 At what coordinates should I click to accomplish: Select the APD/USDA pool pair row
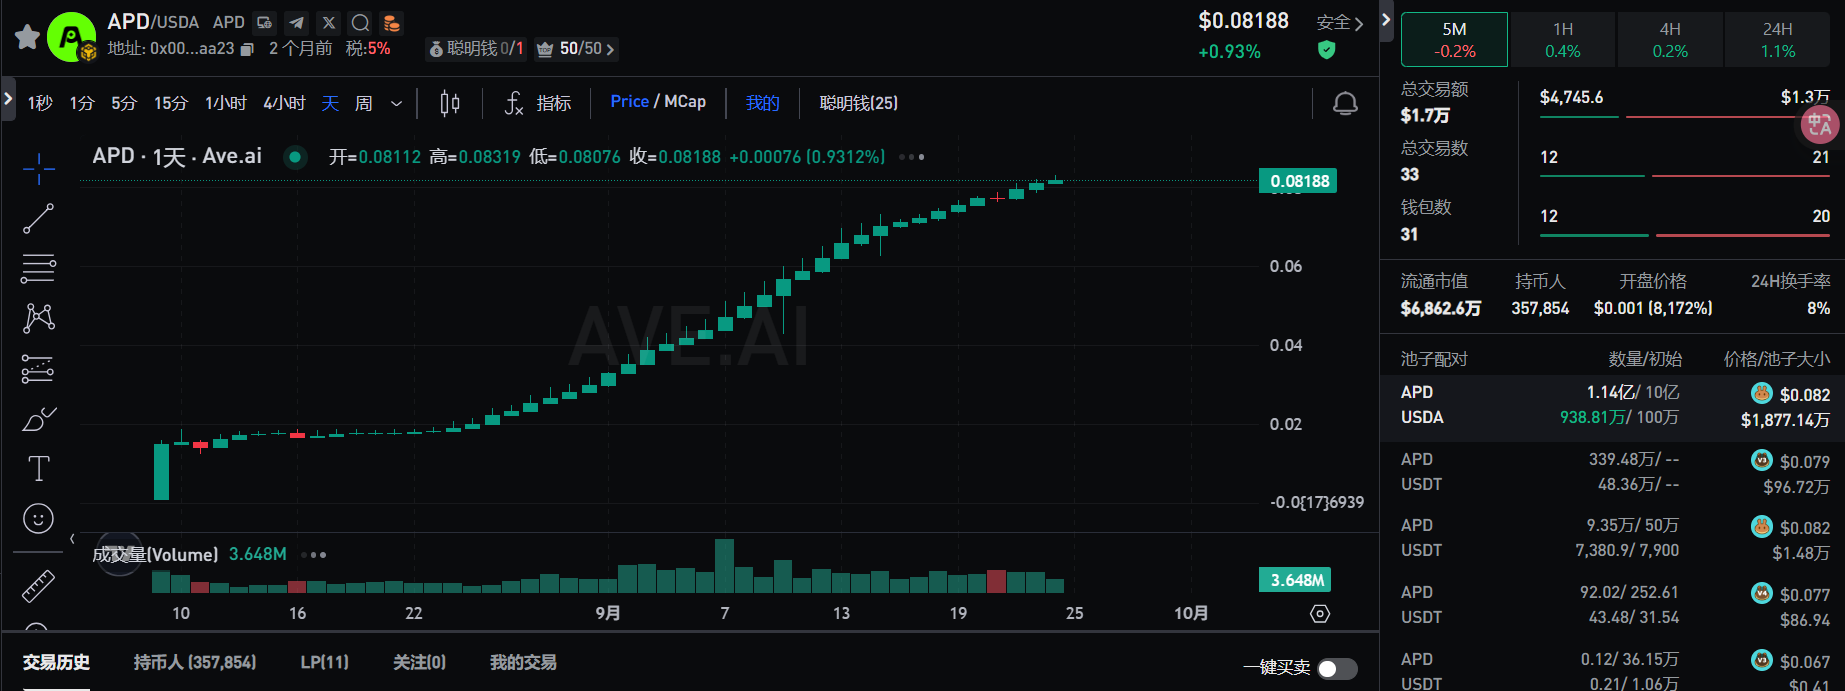[x=1612, y=406]
